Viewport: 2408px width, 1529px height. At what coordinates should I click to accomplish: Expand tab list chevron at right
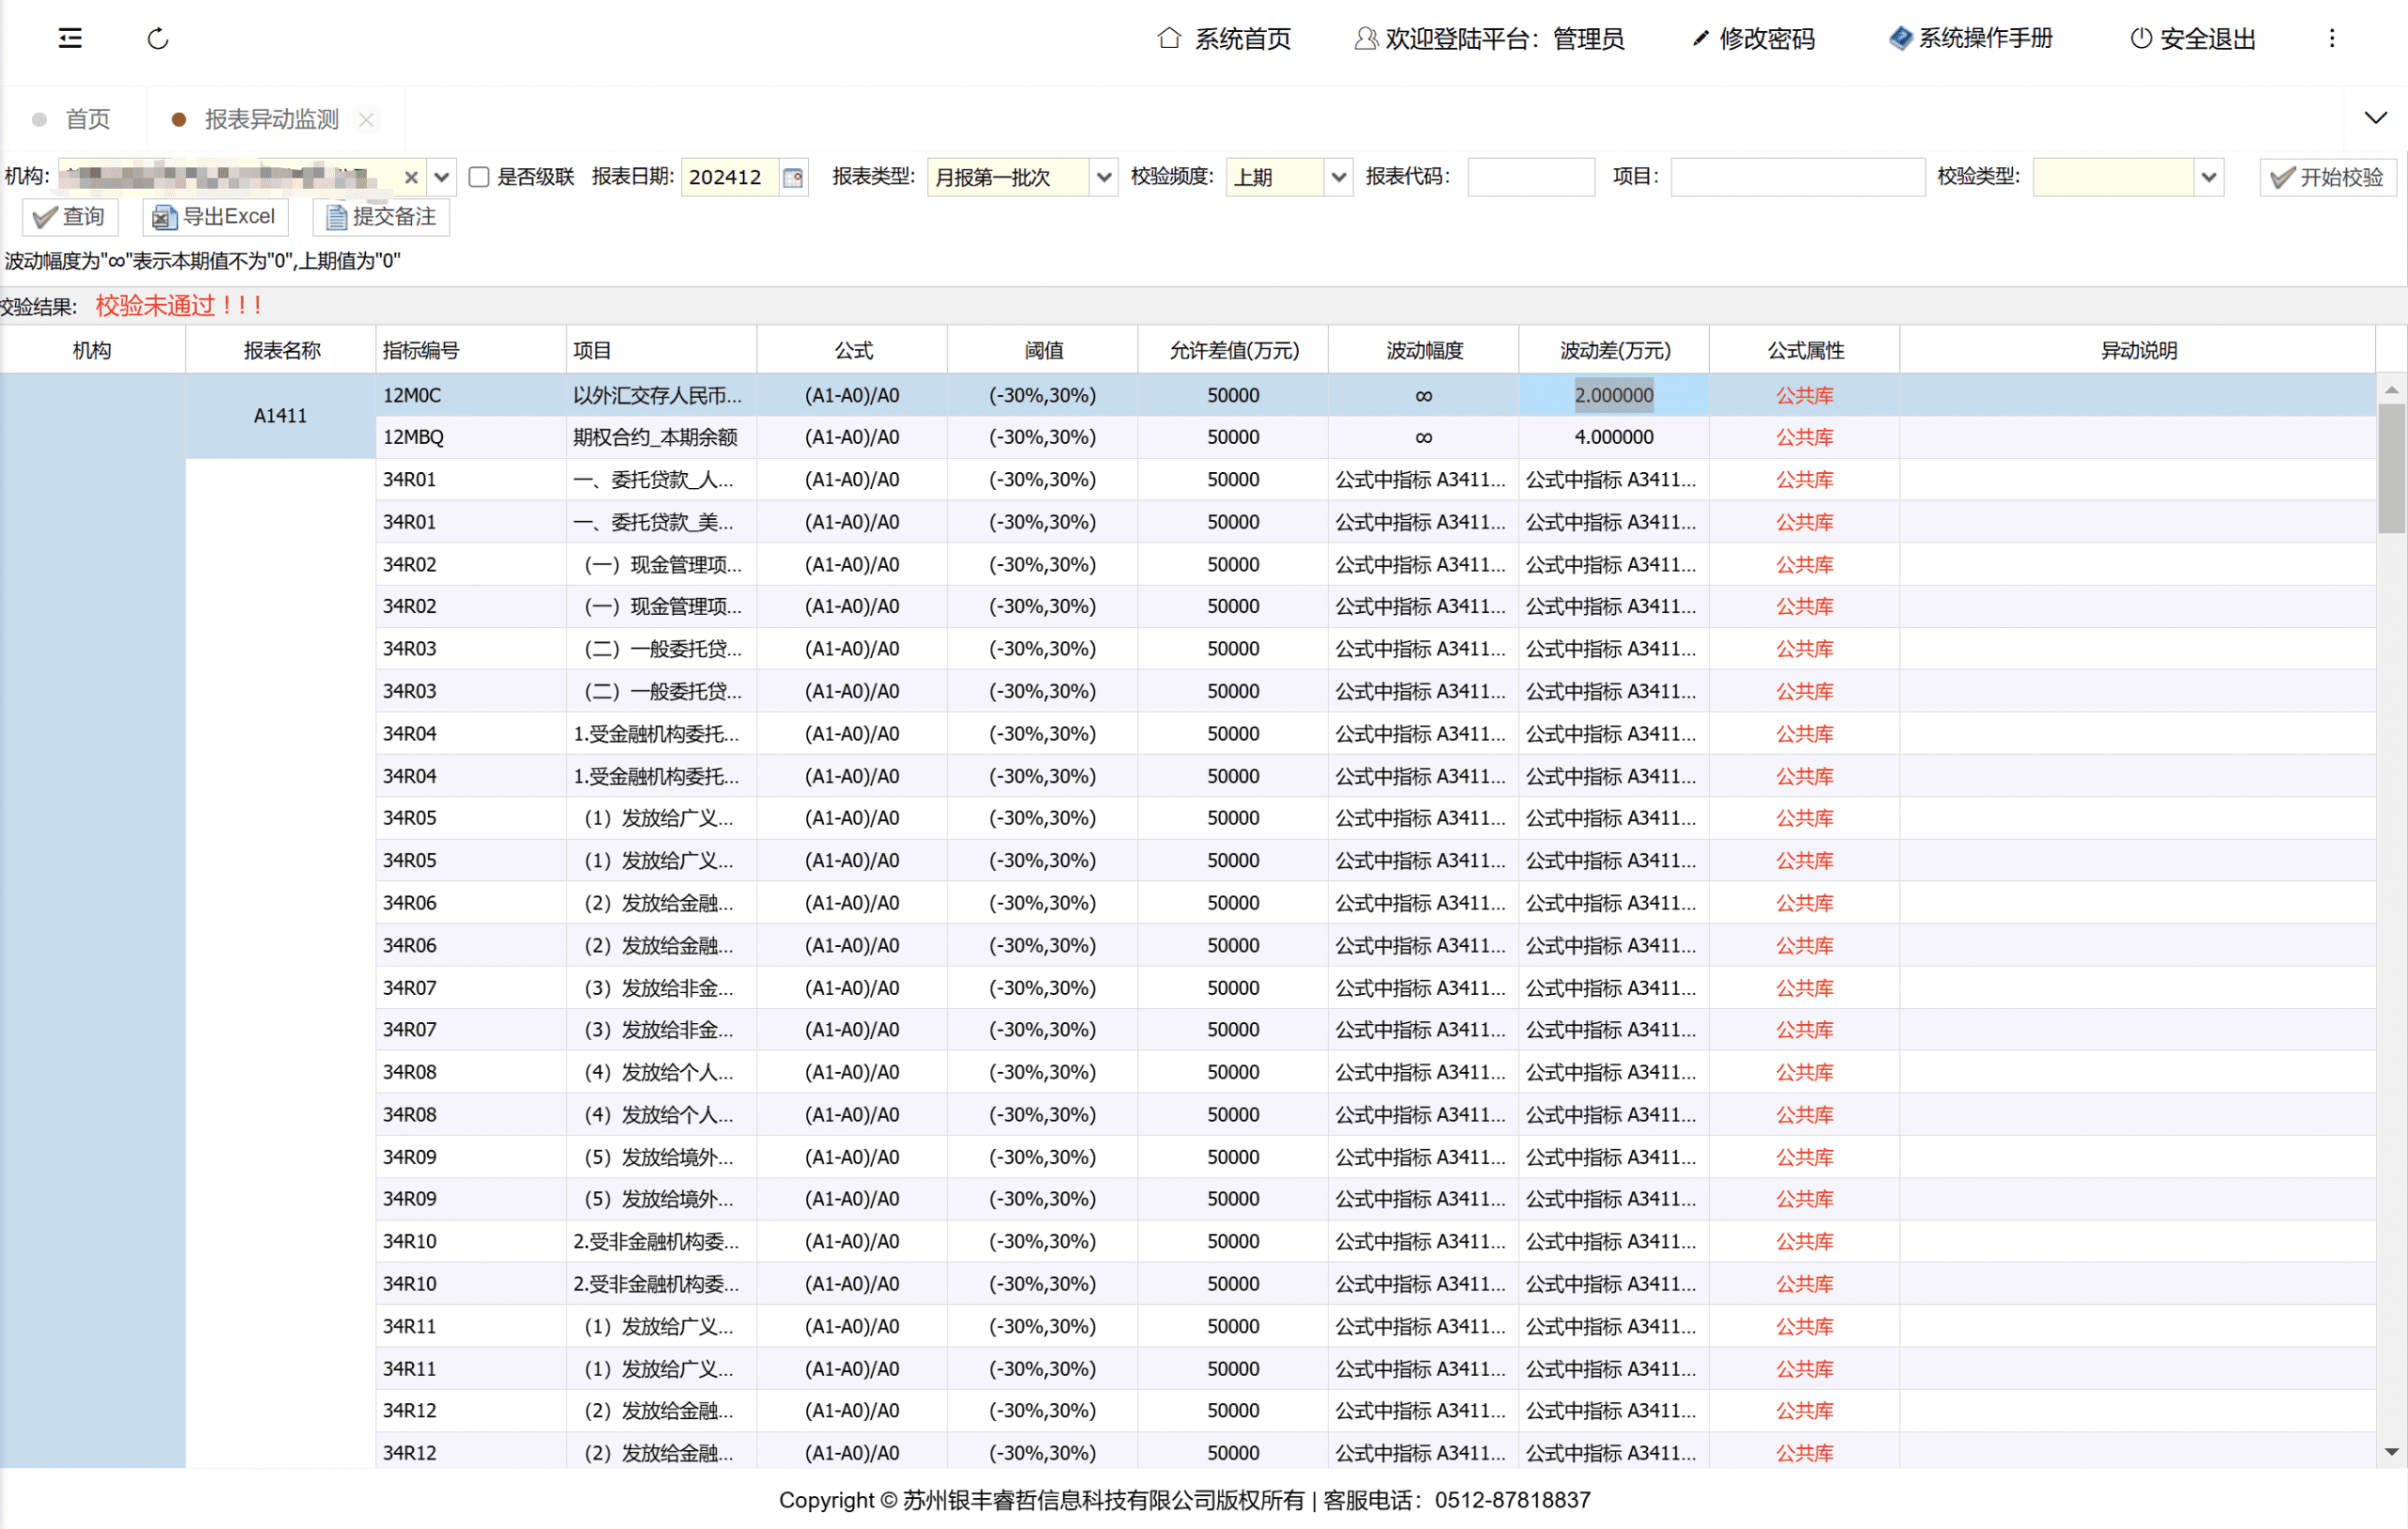coord(2375,118)
